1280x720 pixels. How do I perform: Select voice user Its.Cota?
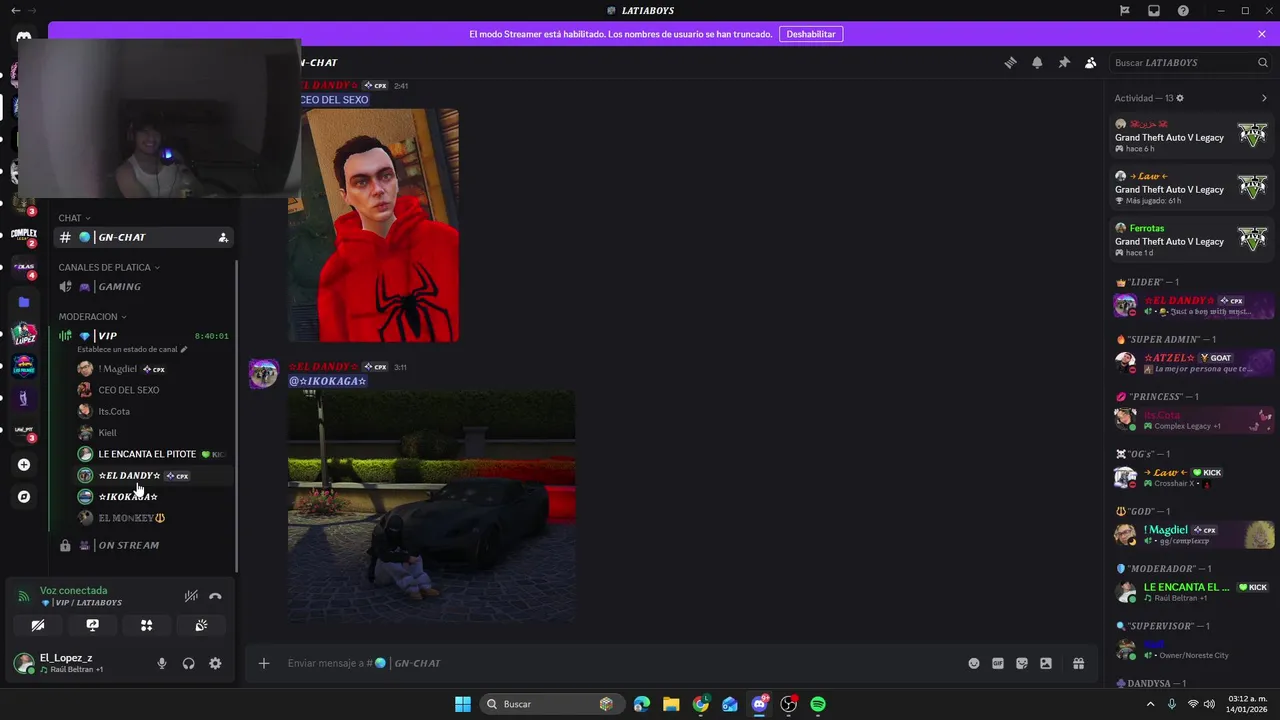click(x=155, y=411)
